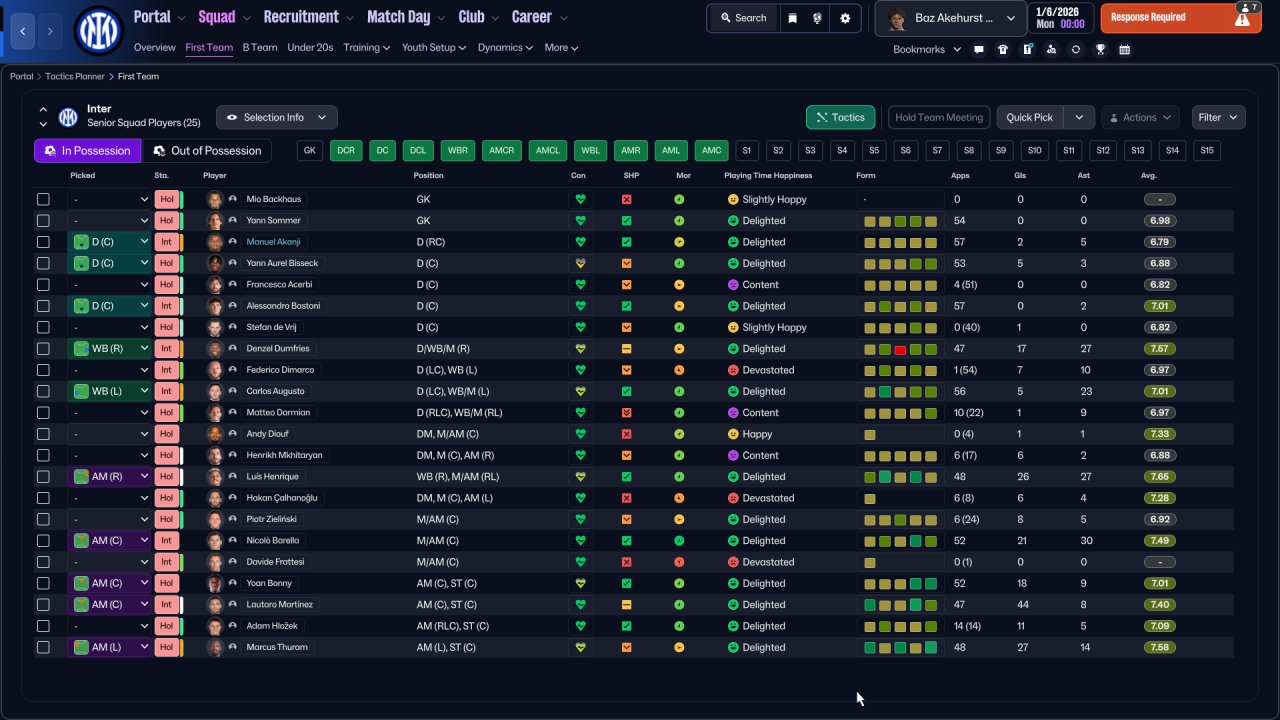This screenshot has height=720, width=1280.
Task: Click the shirt shortcut icon
Action: 1003,50
